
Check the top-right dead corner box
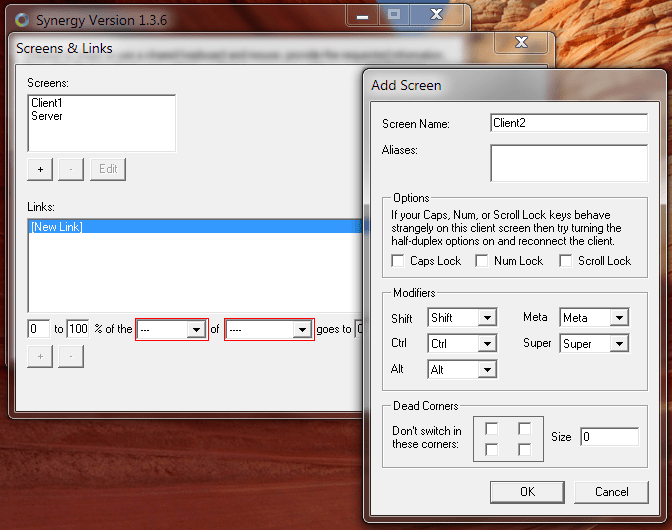[x=525, y=428]
